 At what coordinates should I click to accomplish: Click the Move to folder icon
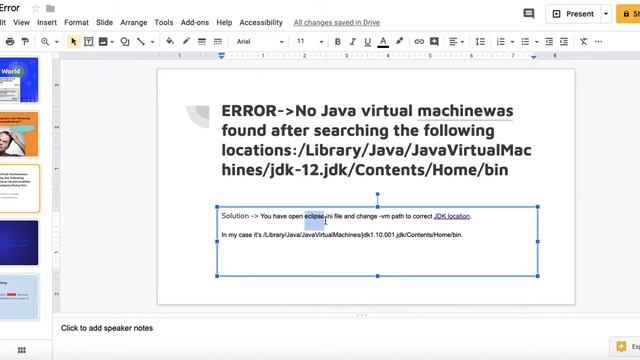click(x=50, y=8)
